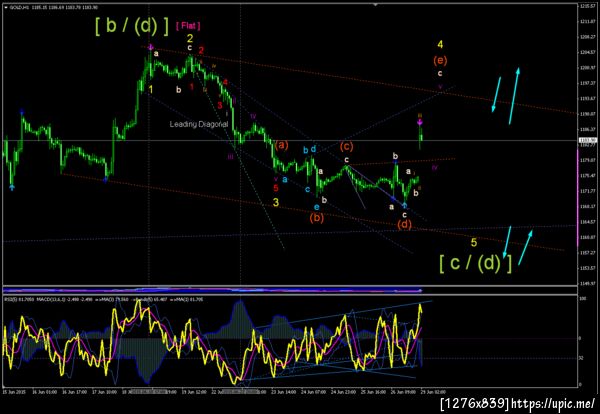600x414 pixels.
Task: Select the blue 'e' wave label above (b)
Action: [x=316, y=207]
